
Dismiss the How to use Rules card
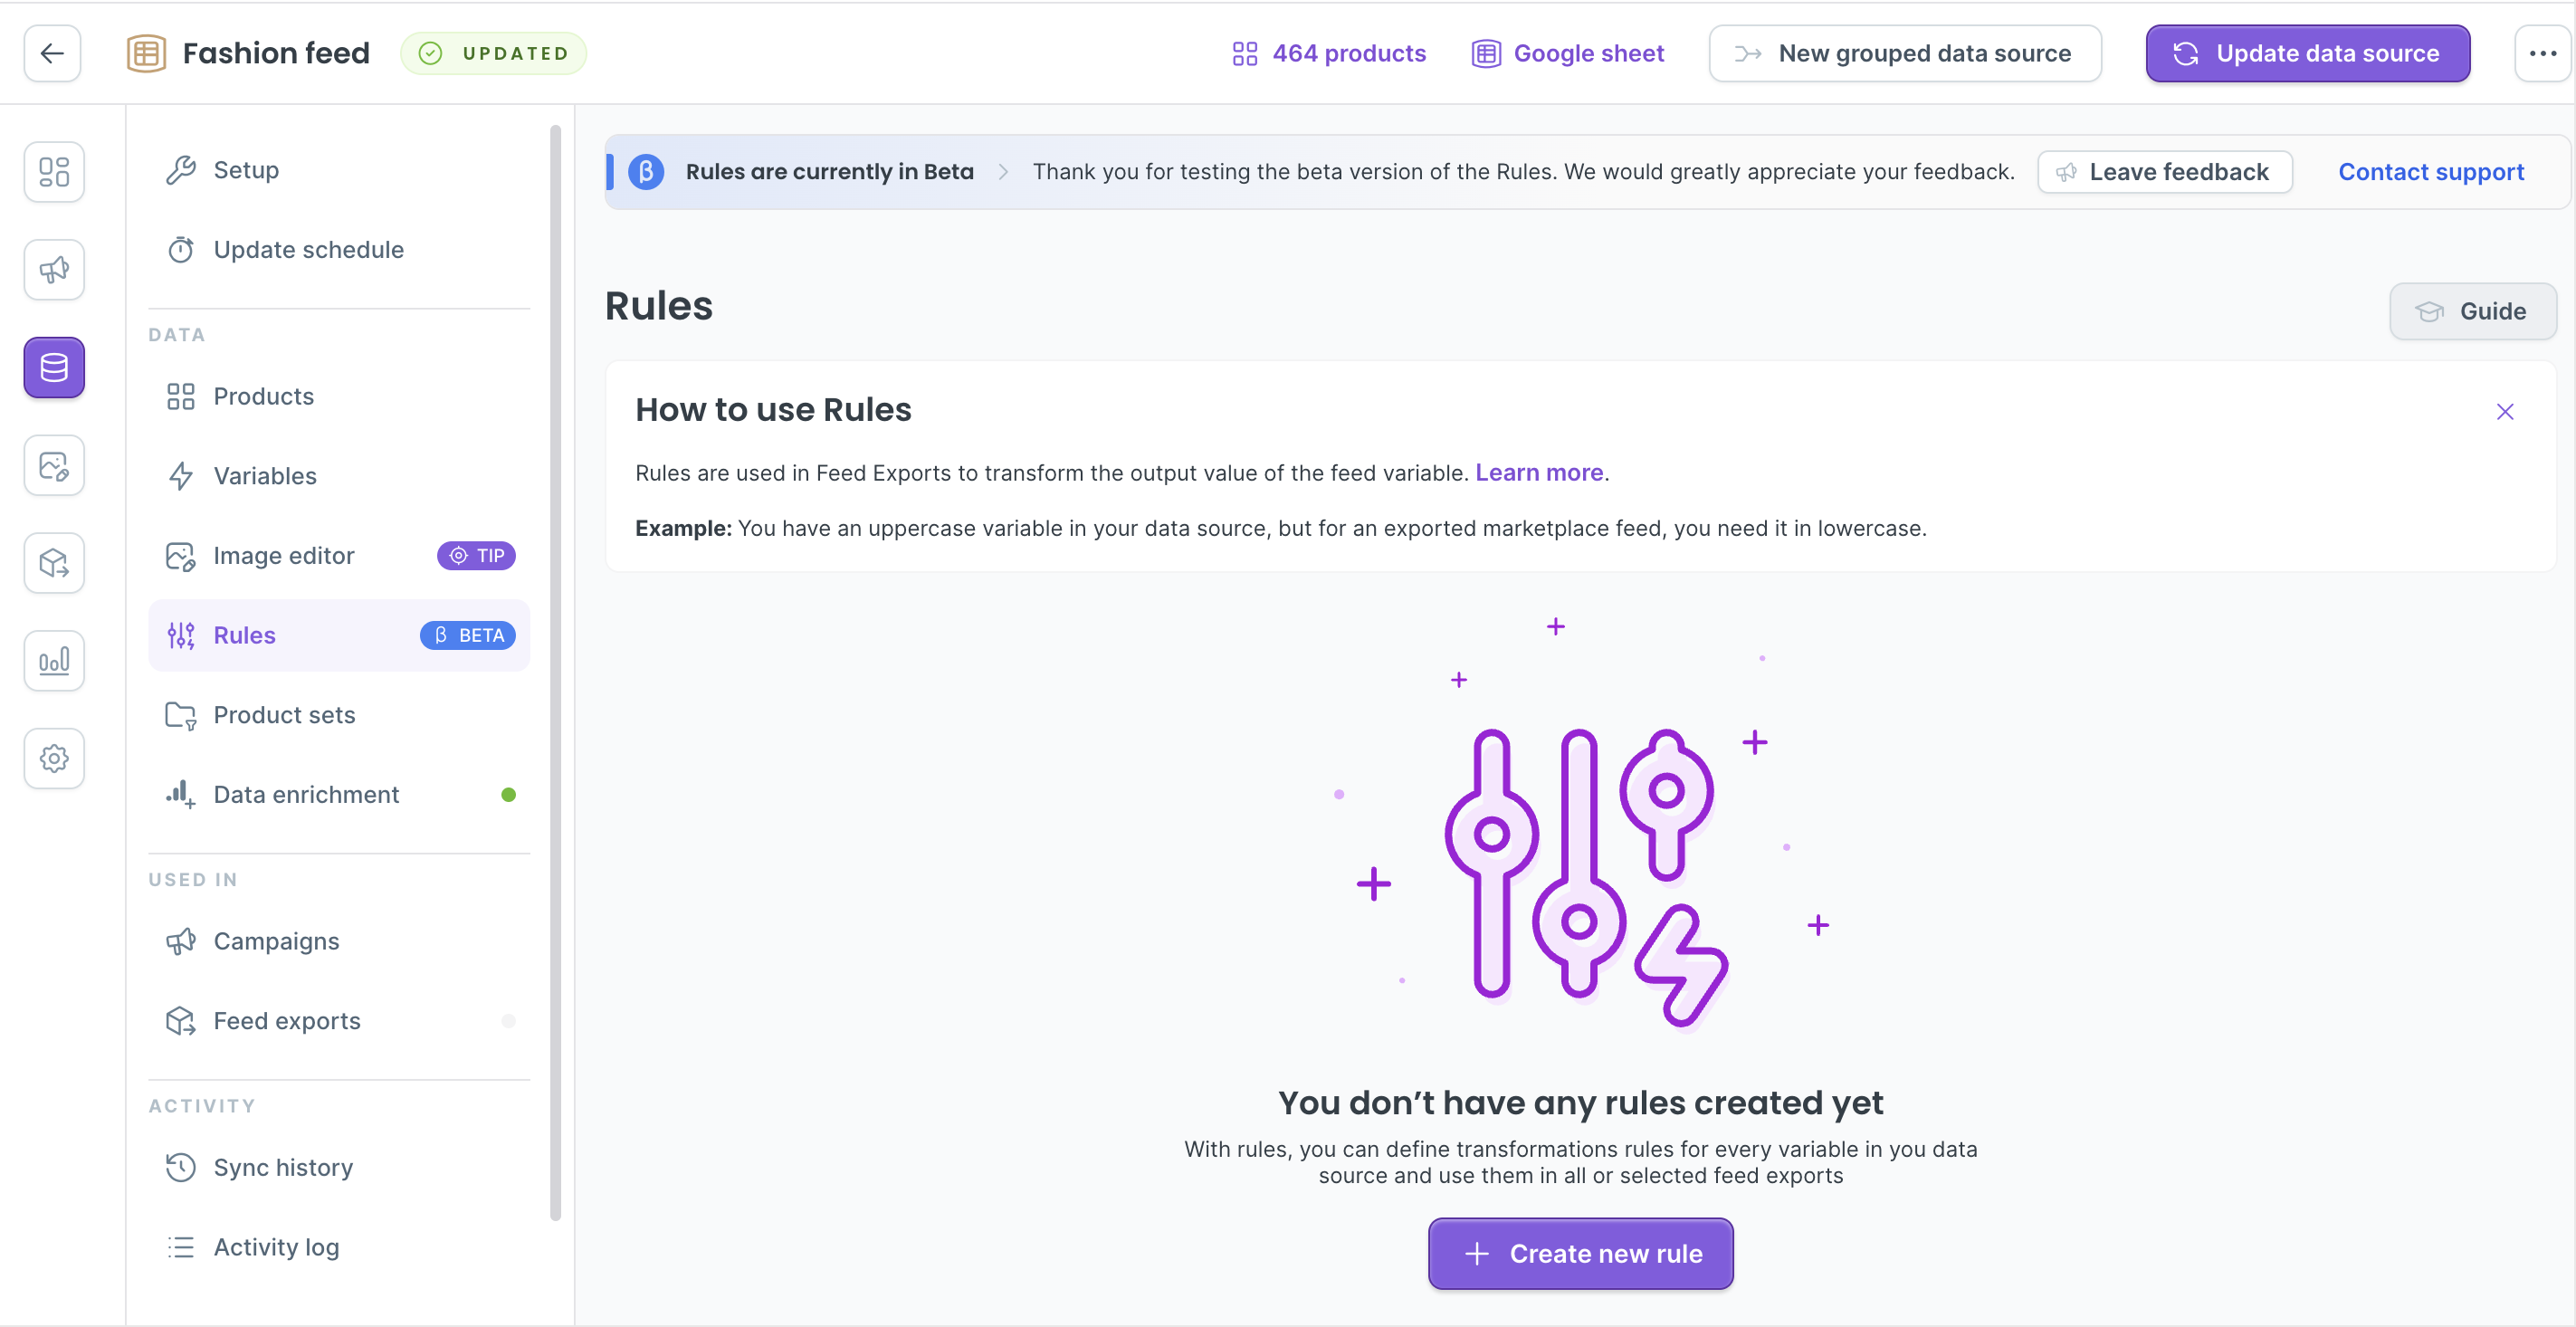tap(2505, 411)
